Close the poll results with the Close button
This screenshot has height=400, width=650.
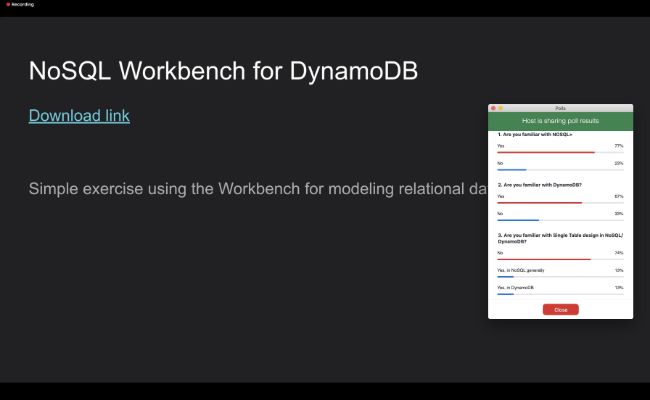[x=560, y=310]
